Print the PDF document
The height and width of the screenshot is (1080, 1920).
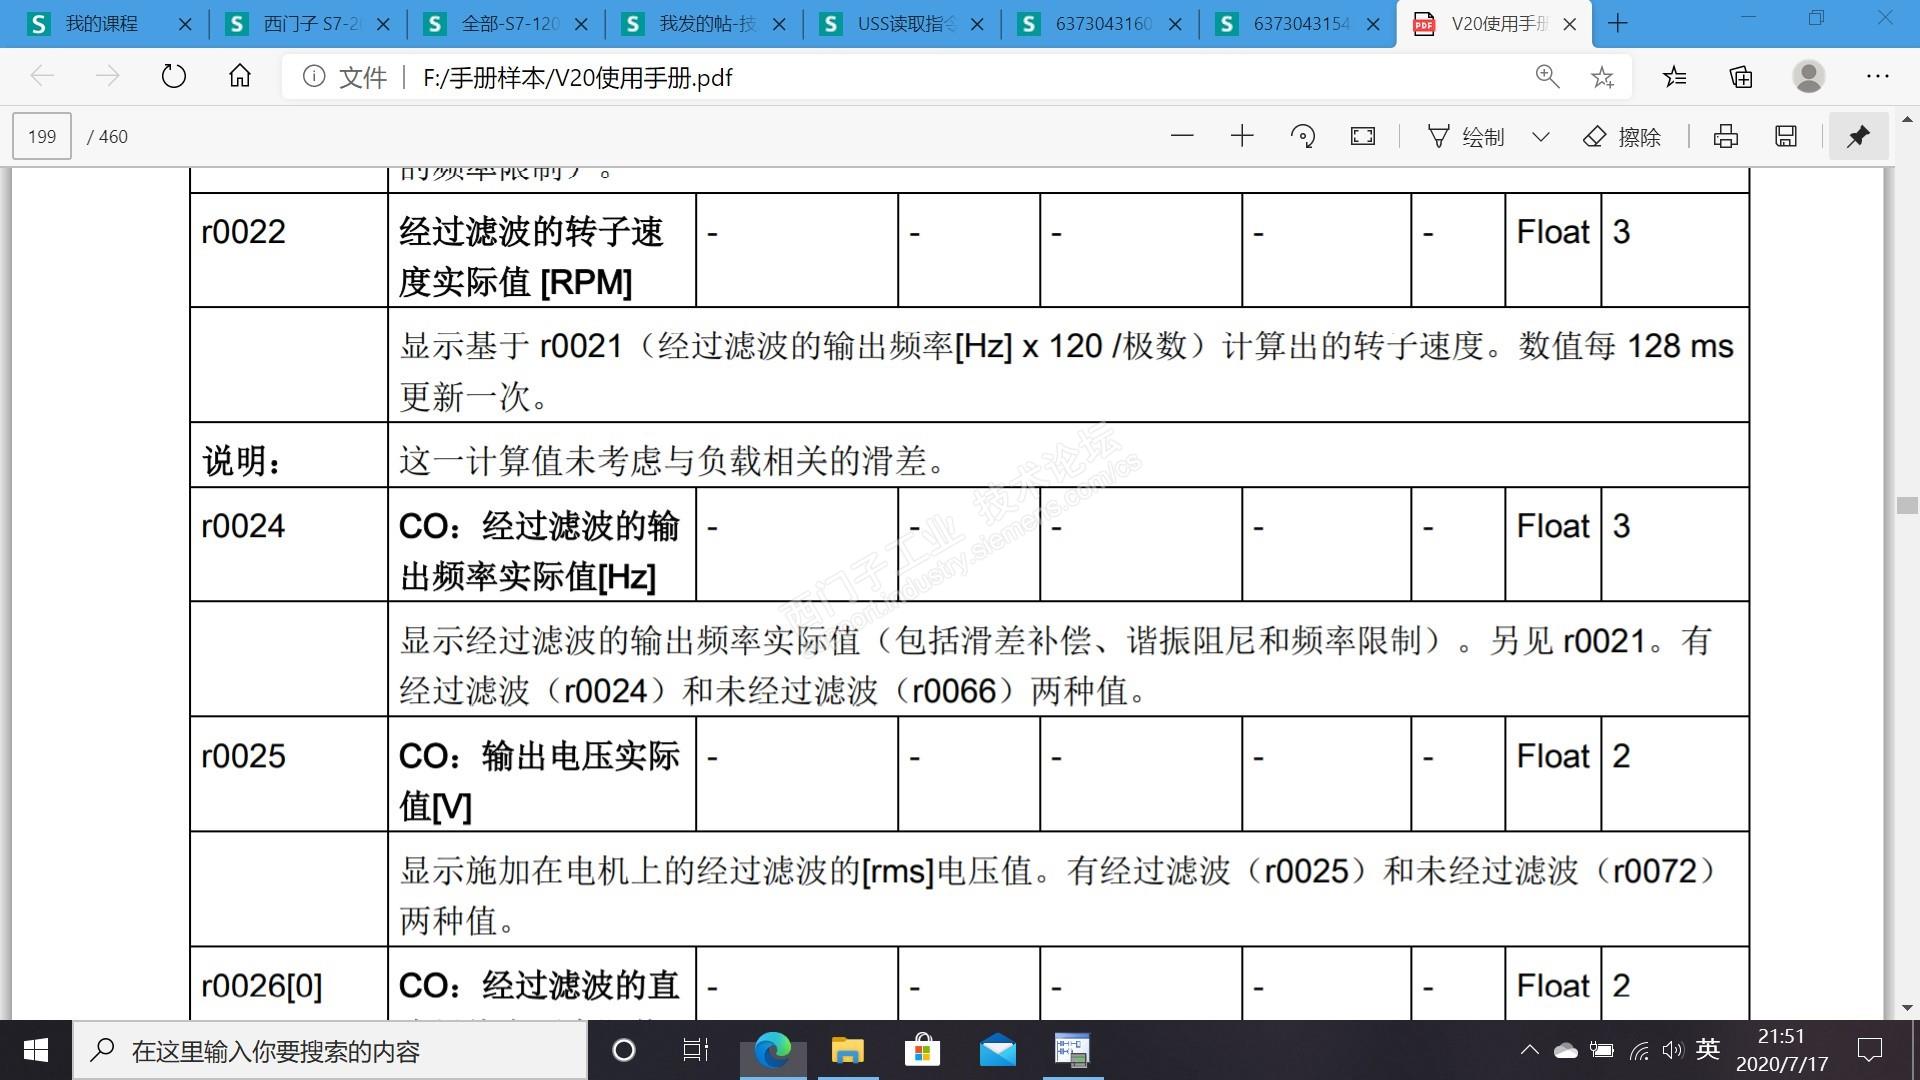pyautogui.click(x=1726, y=136)
